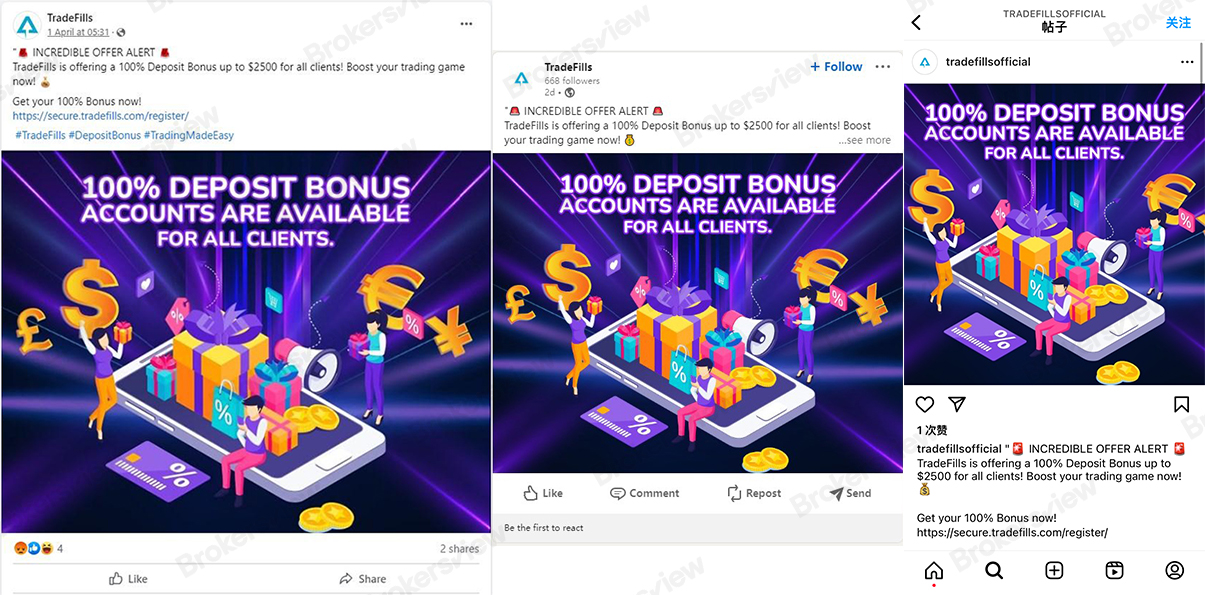This screenshot has width=1205, height=595.
Task: Open Instagram home tab icon
Action: (933, 570)
